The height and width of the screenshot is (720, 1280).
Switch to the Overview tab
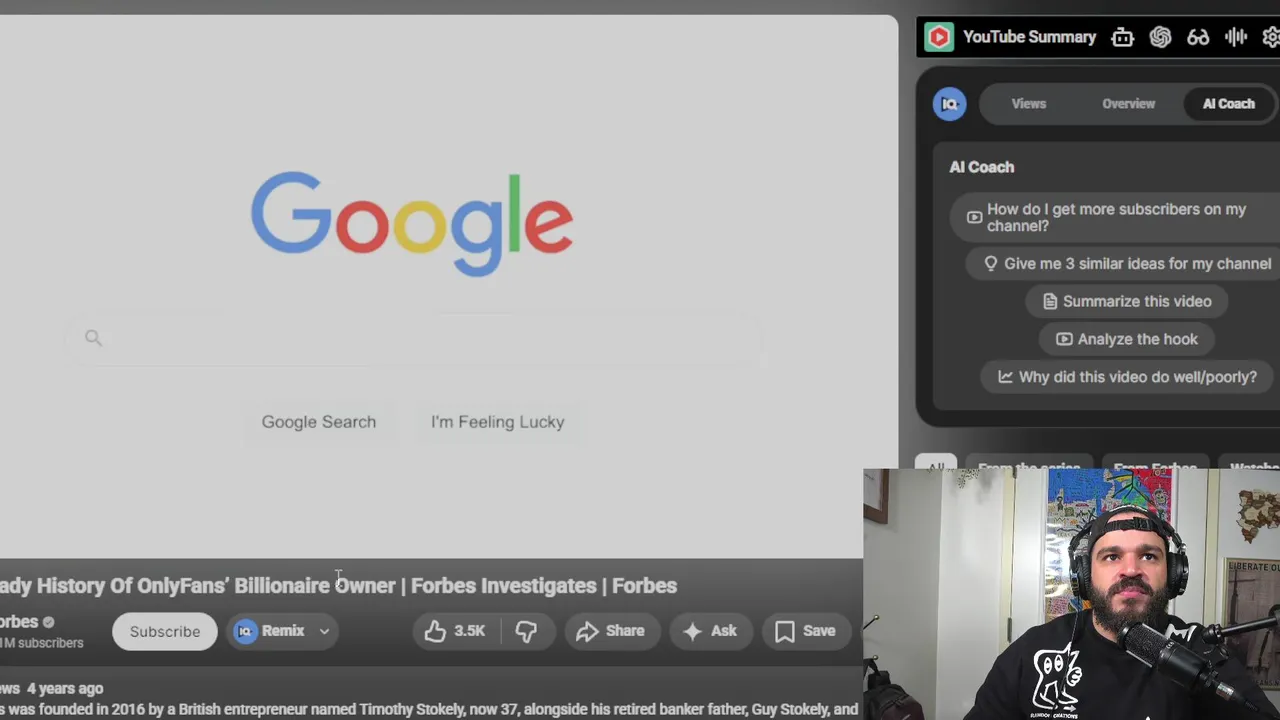pyautogui.click(x=1128, y=104)
